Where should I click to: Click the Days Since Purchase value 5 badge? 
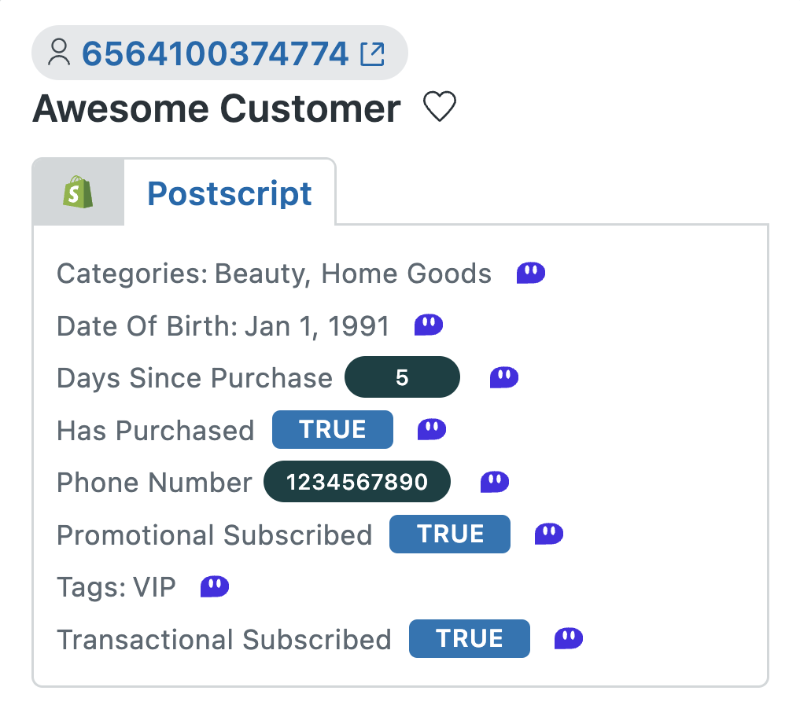tap(402, 377)
